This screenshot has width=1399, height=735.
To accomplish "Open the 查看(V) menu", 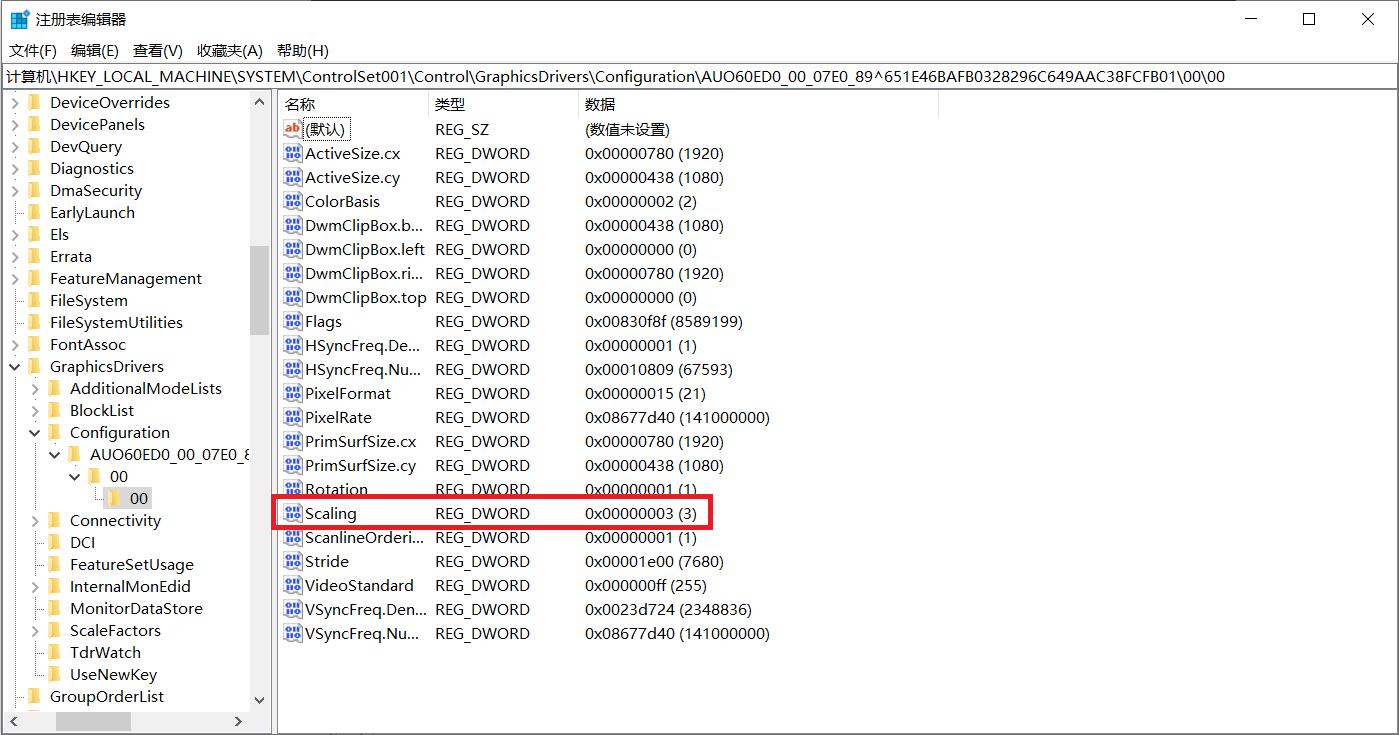I will (x=158, y=51).
